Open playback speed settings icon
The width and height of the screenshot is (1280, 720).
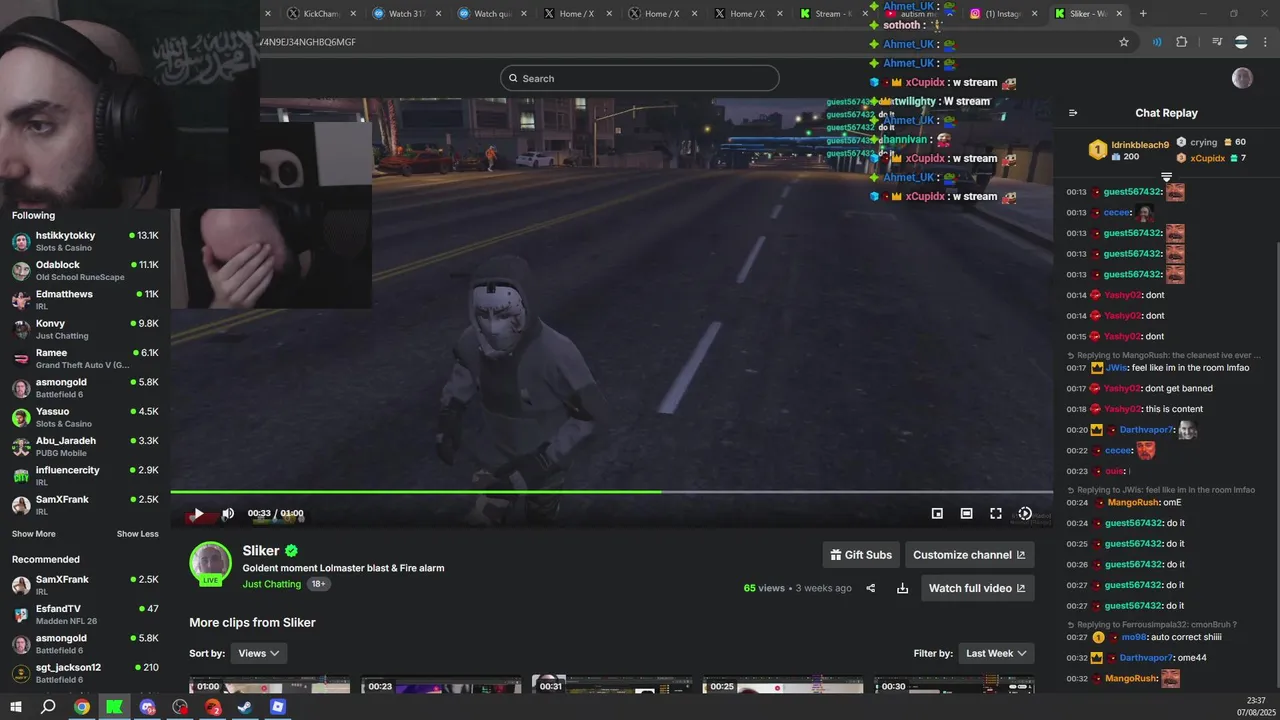pyautogui.click(x=1025, y=513)
